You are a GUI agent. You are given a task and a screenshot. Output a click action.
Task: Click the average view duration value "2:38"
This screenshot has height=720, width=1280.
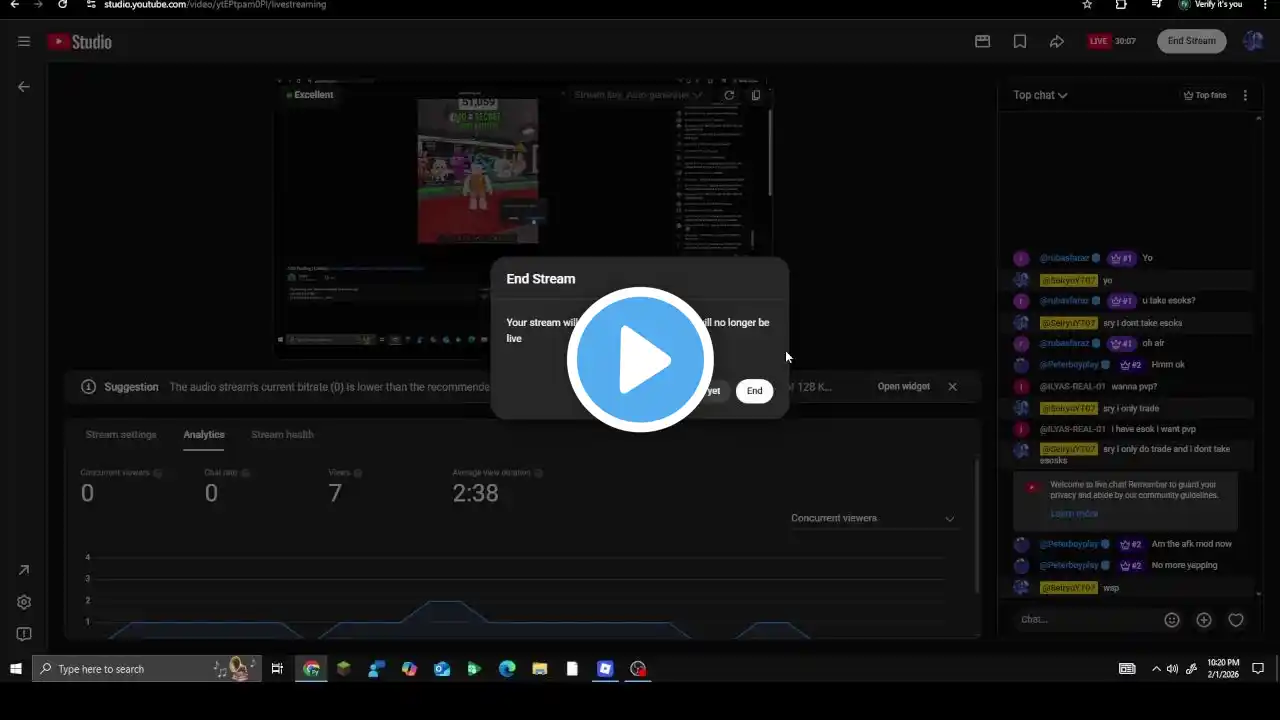(x=475, y=493)
